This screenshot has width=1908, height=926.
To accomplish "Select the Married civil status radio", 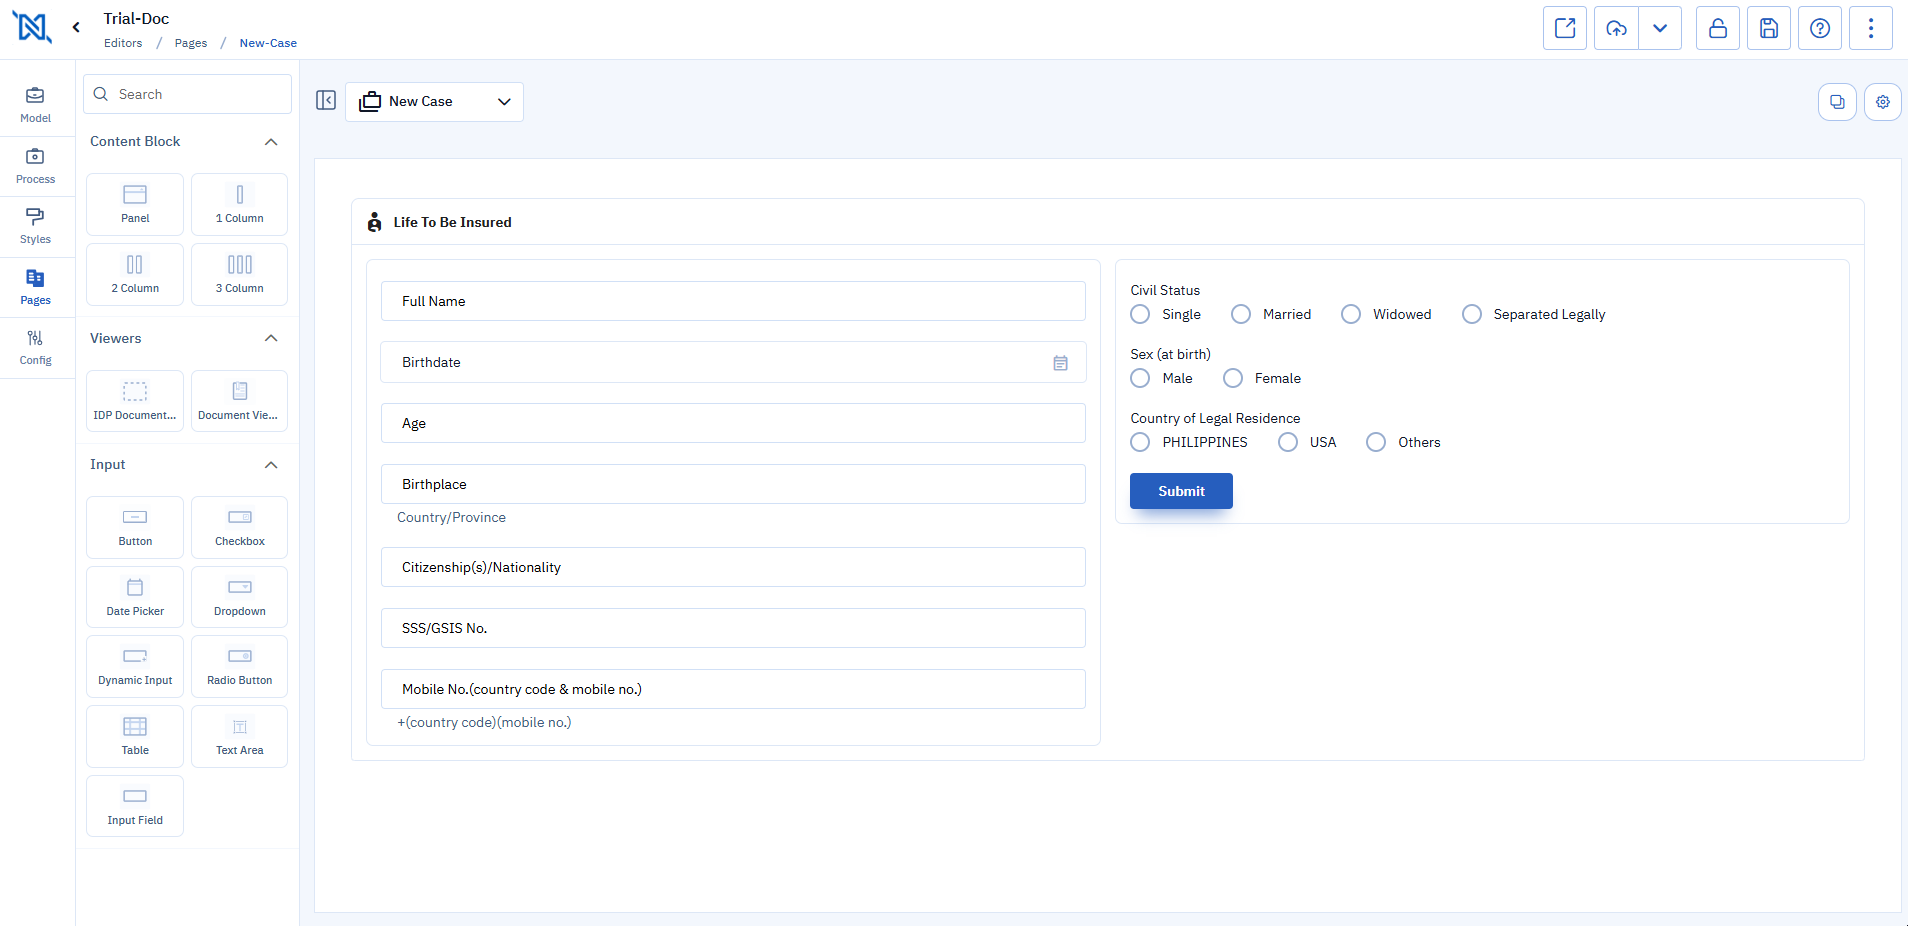I will tap(1241, 315).
